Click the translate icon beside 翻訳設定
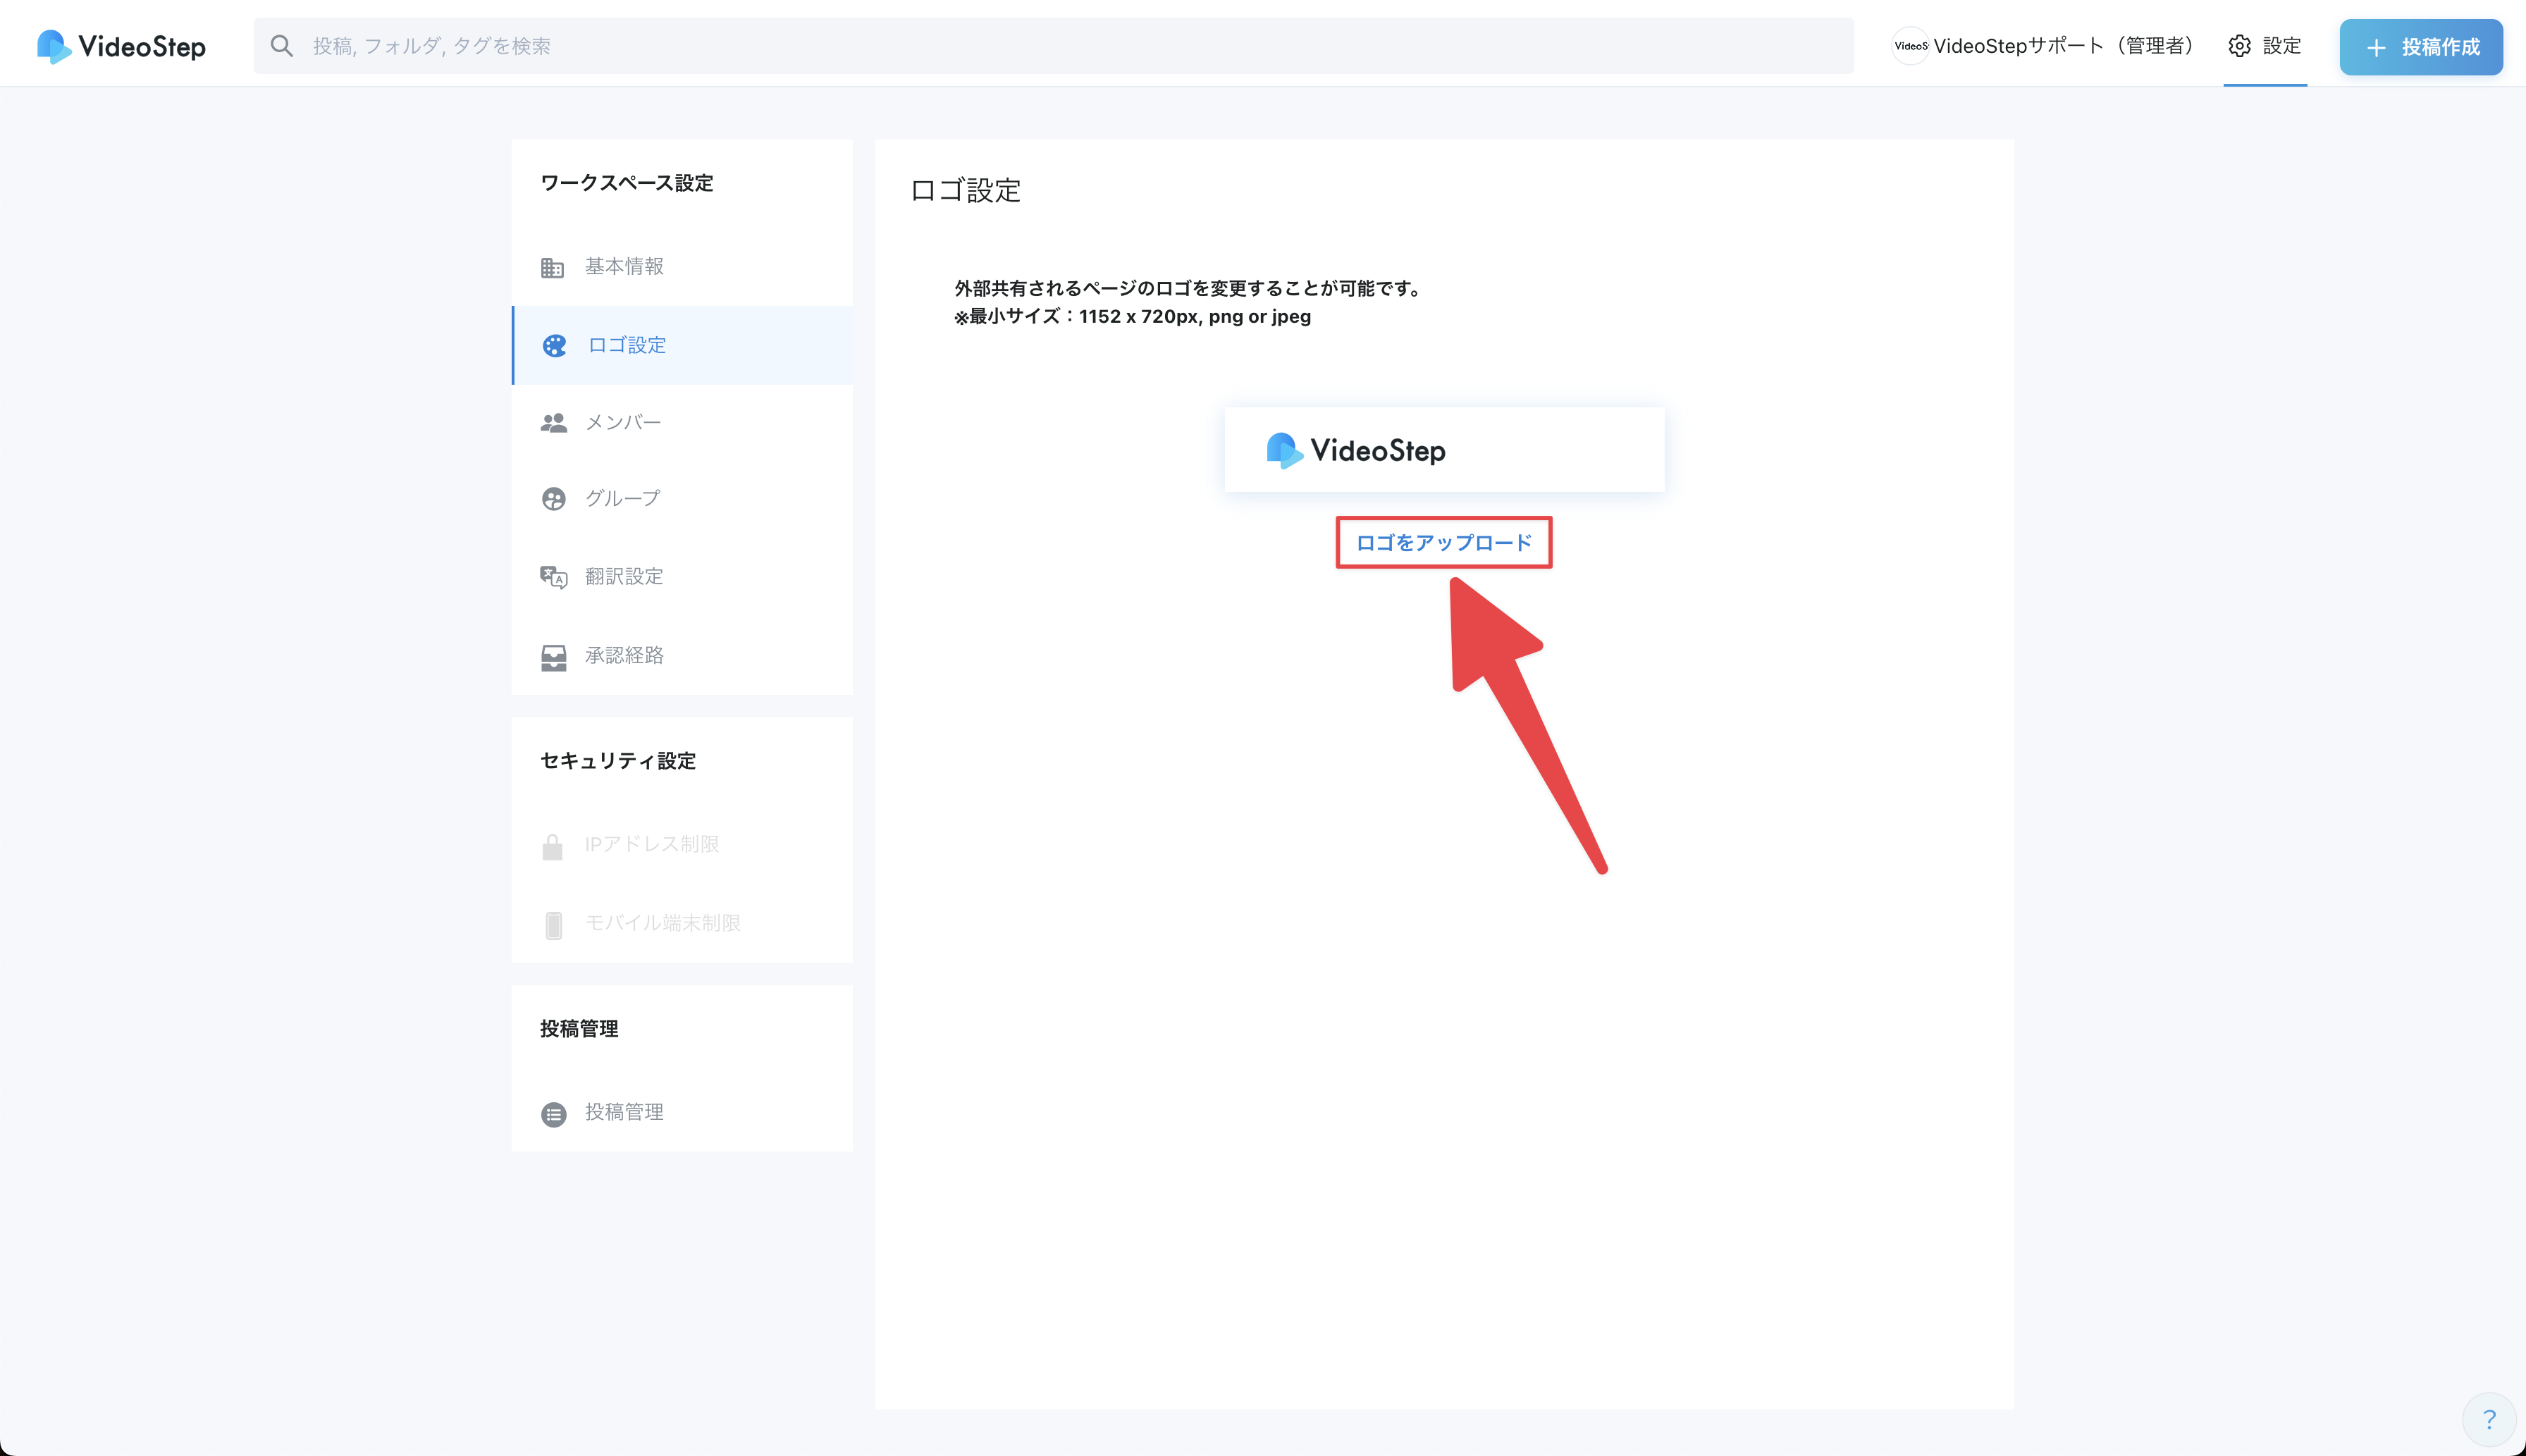 click(x=553, y=577)
